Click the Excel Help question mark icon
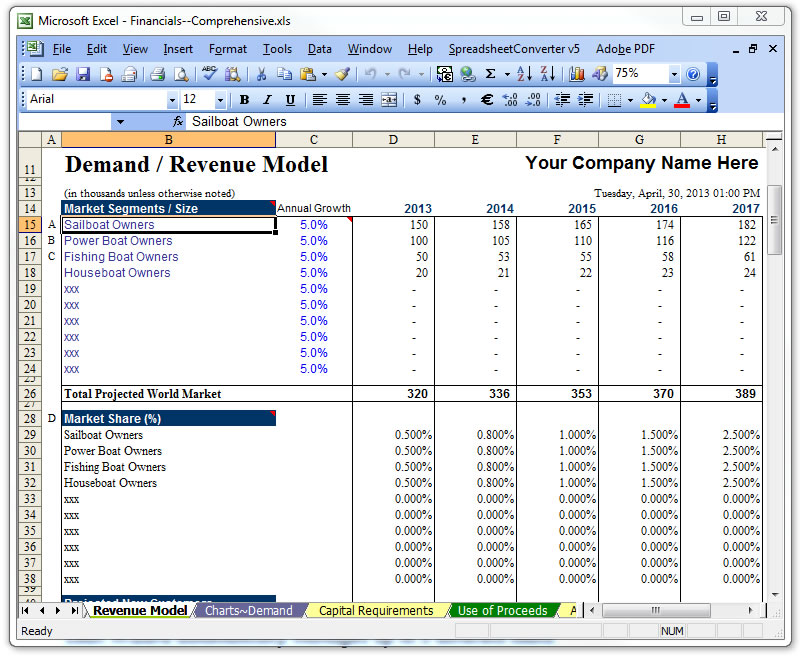Image resolution: width=800 pixels, height=656 pixels. [x=693, y=74]
